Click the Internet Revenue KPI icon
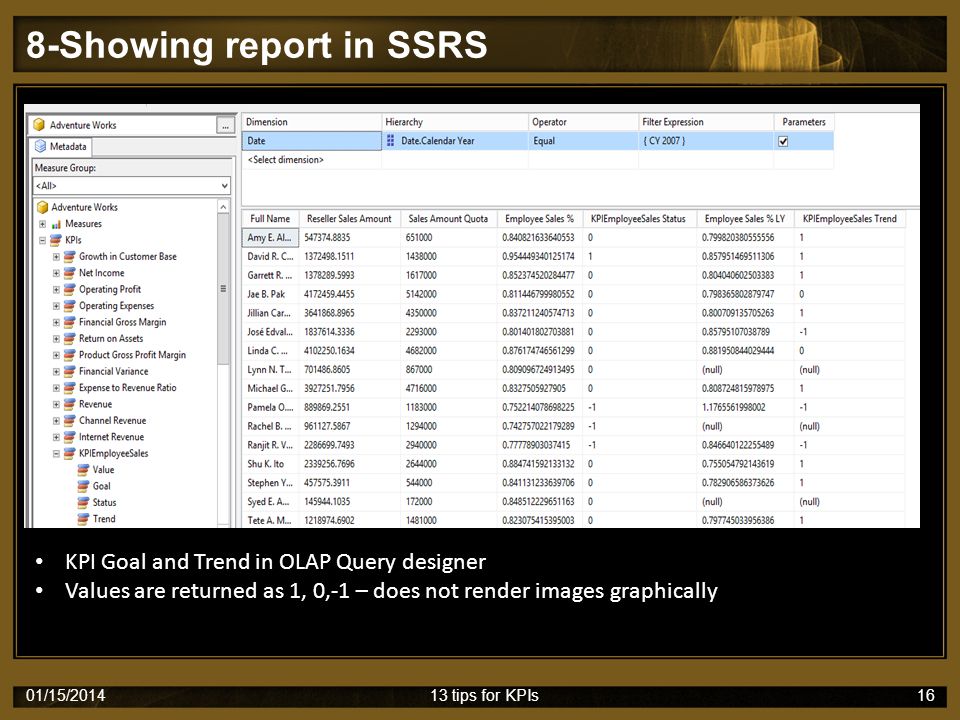Screen dimensions: 960x720 (70, 437)
